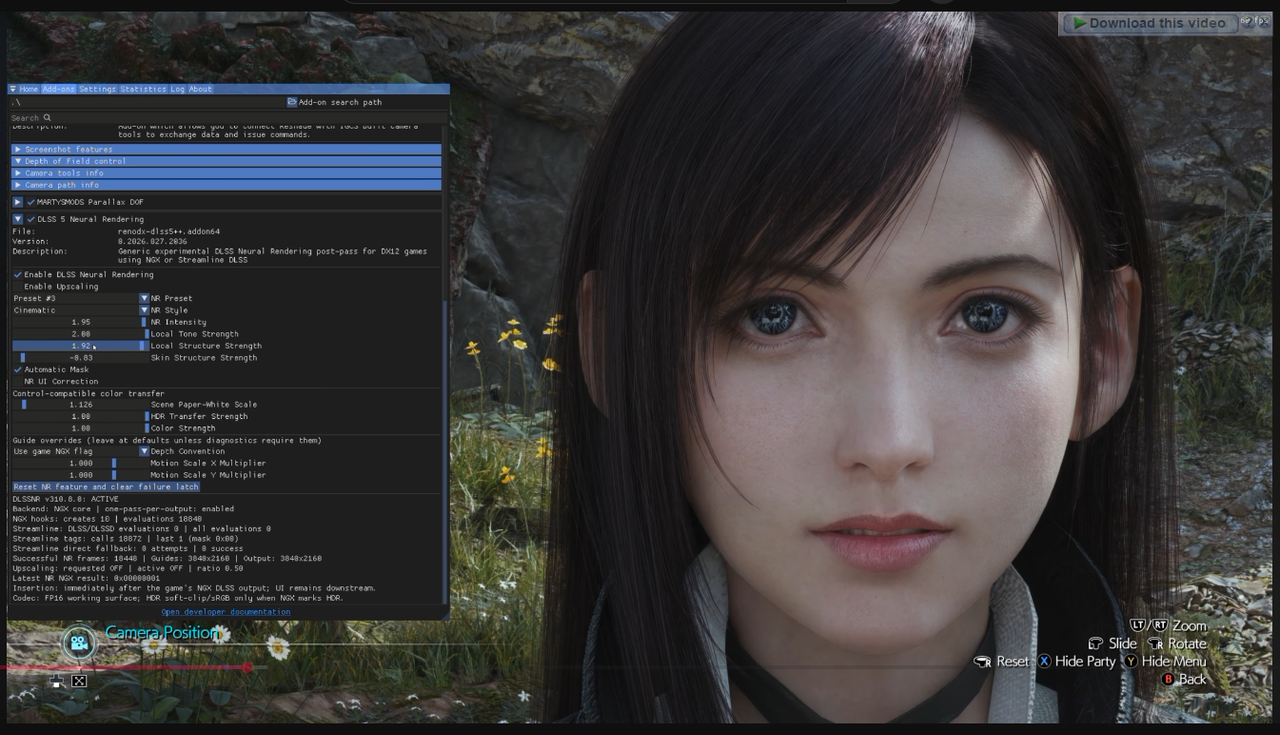Enable the NR UI Correction checkbox
1280x735 pixels.
tap(17, 381)
